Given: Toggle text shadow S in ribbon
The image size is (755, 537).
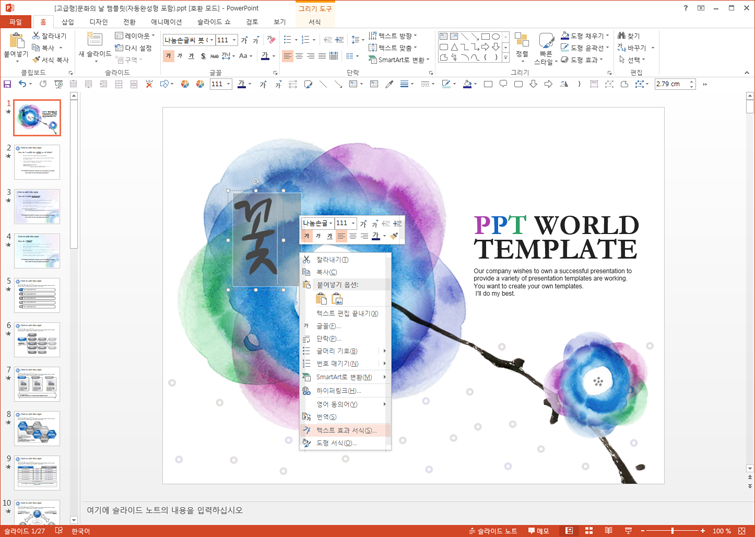Looking at the screenshot, I should (x=203, y=56).
